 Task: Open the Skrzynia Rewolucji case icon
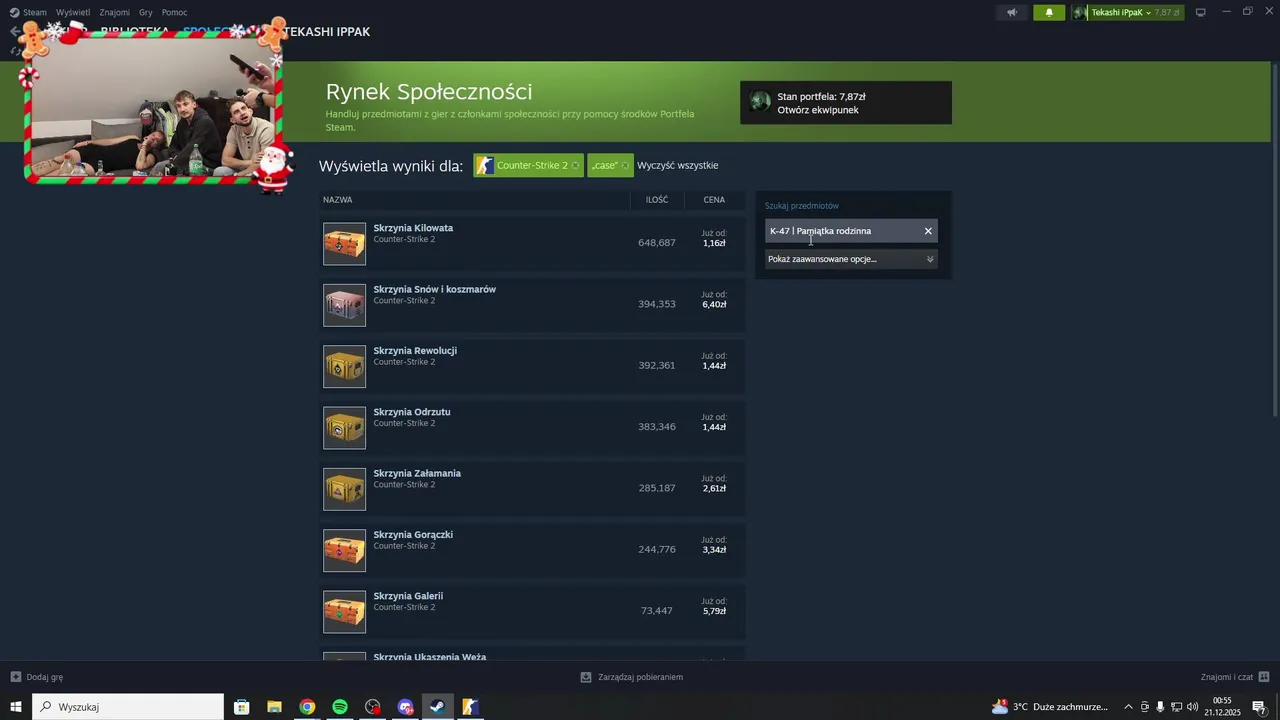(344, 366)
